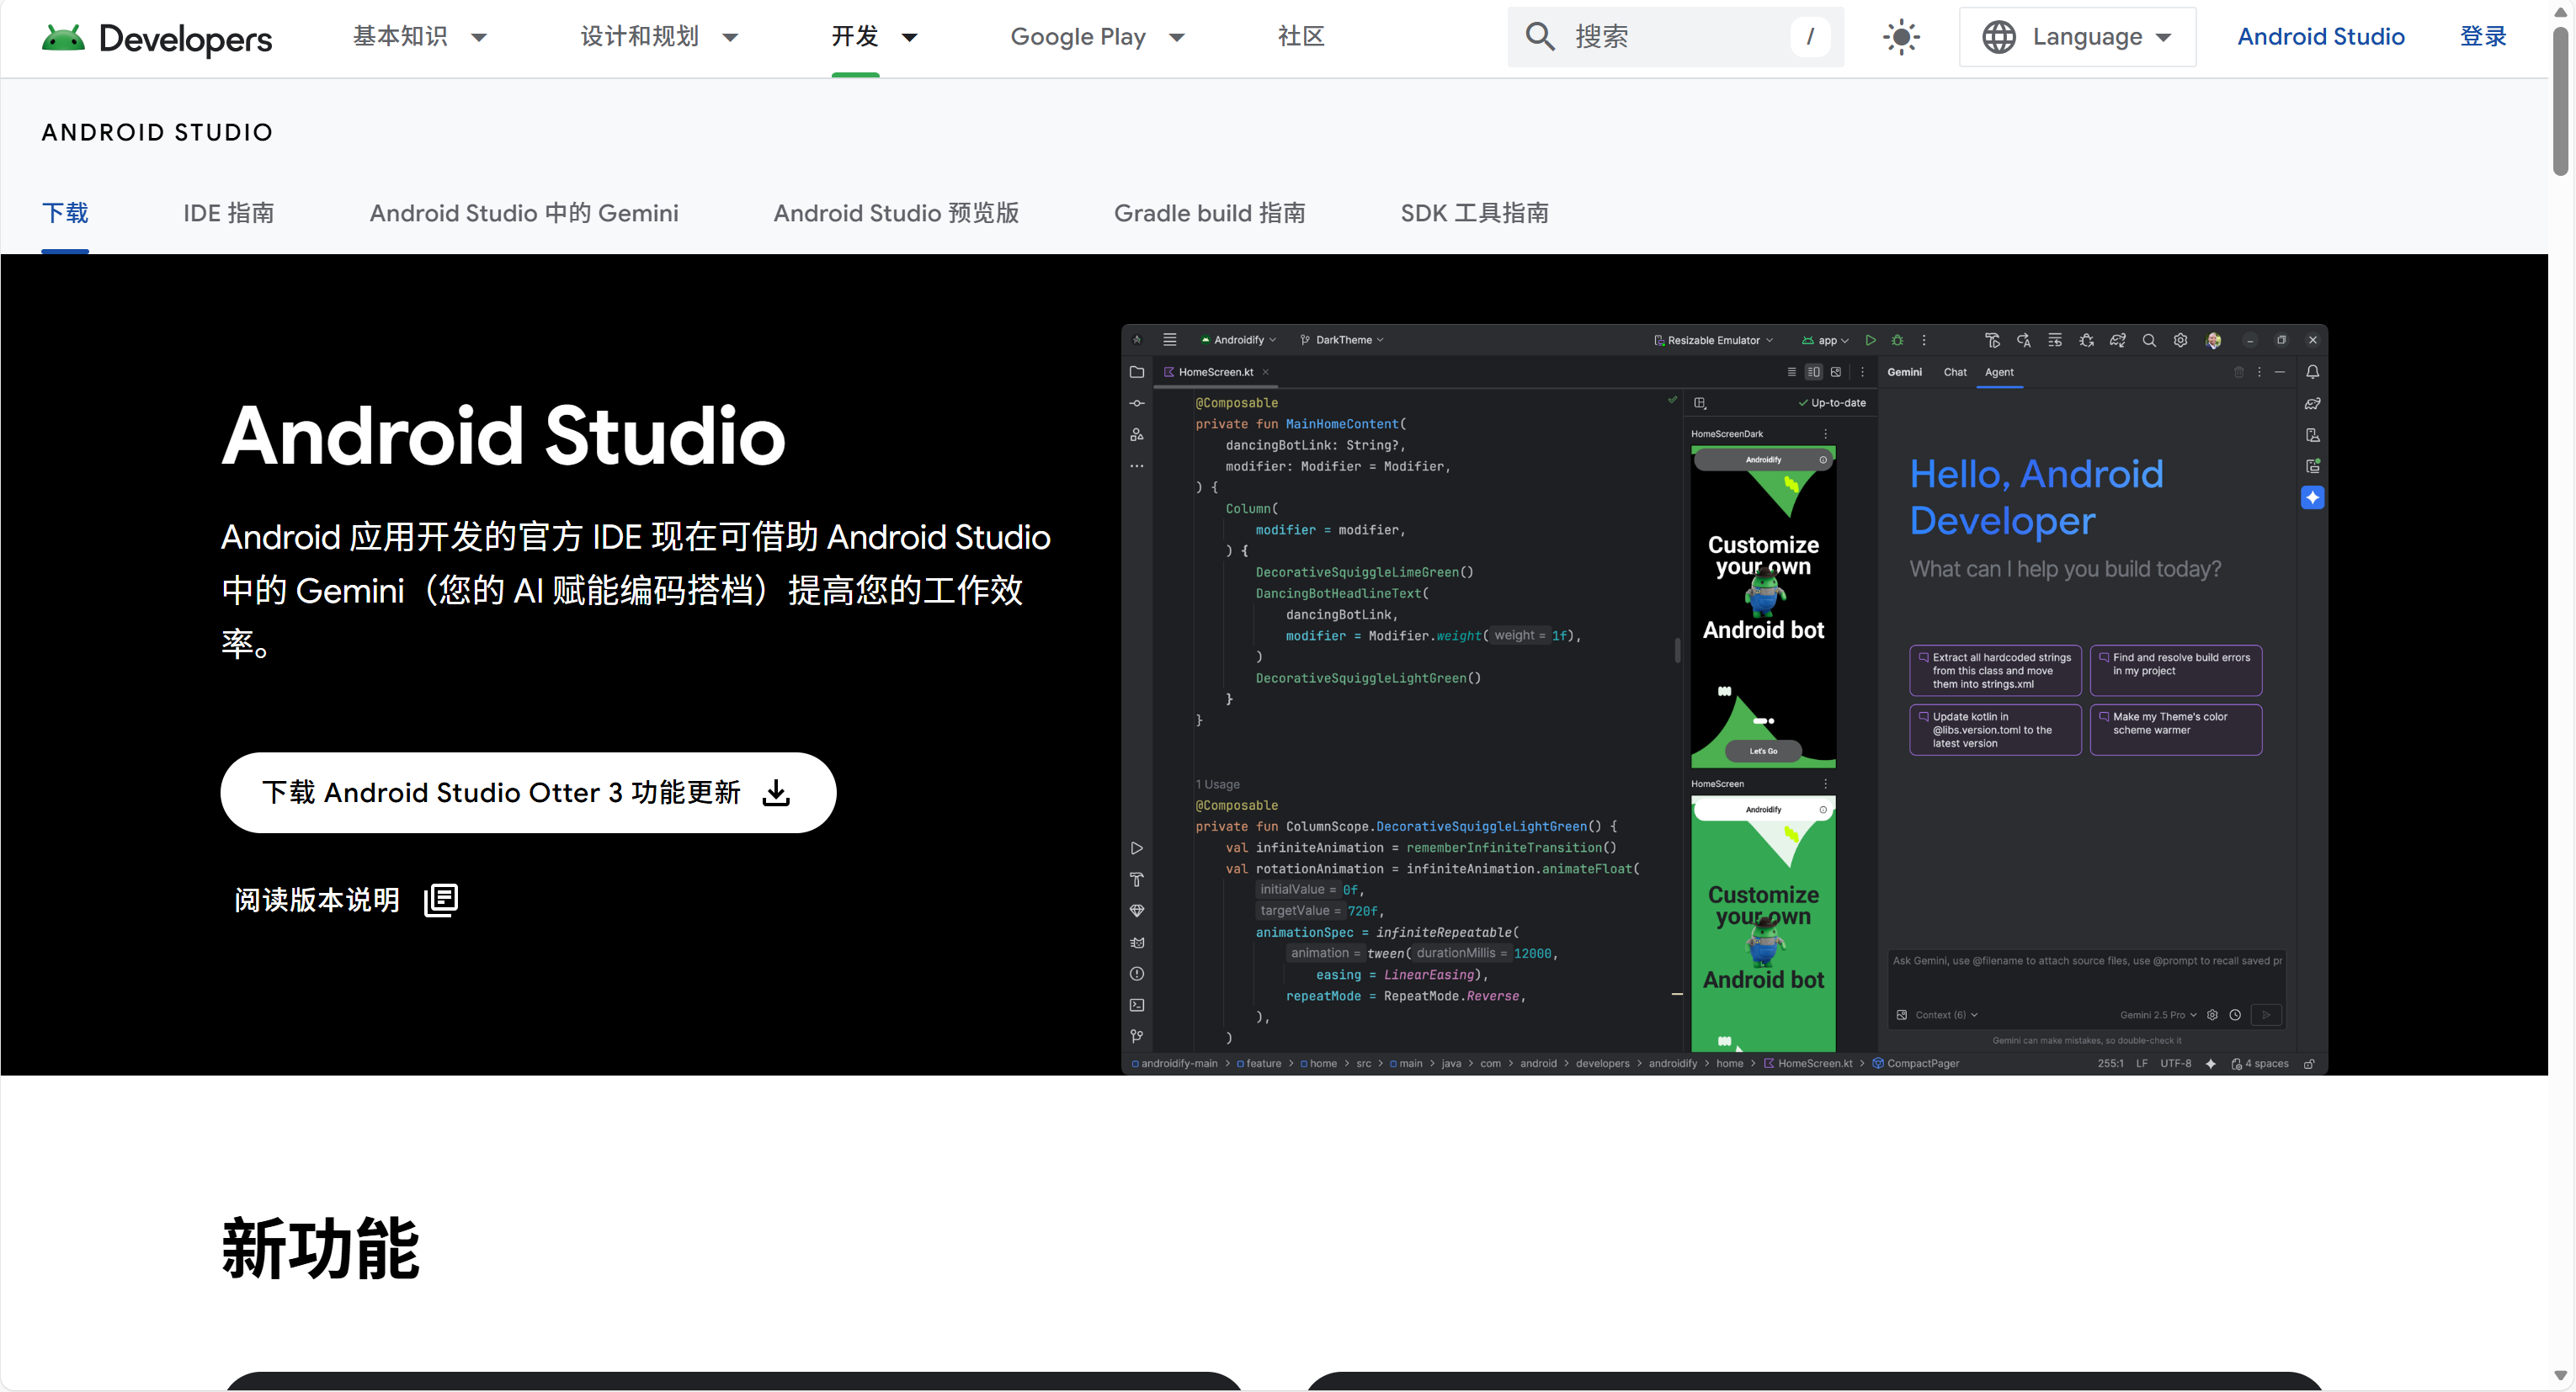Open the SDK 工具指南 tab
Image resolution: width=2576 pixels, height=1392 pixels.
(1474, 213)
